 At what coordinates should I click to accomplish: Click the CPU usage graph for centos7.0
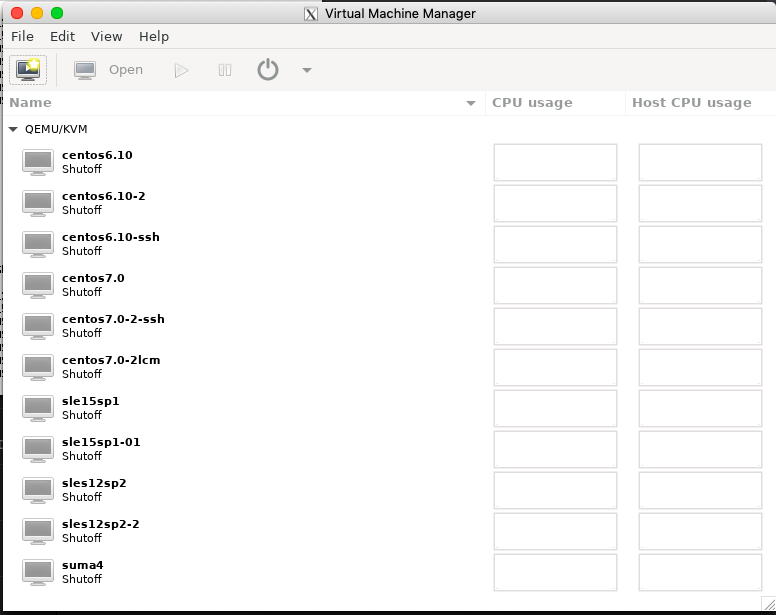(555, 285)
